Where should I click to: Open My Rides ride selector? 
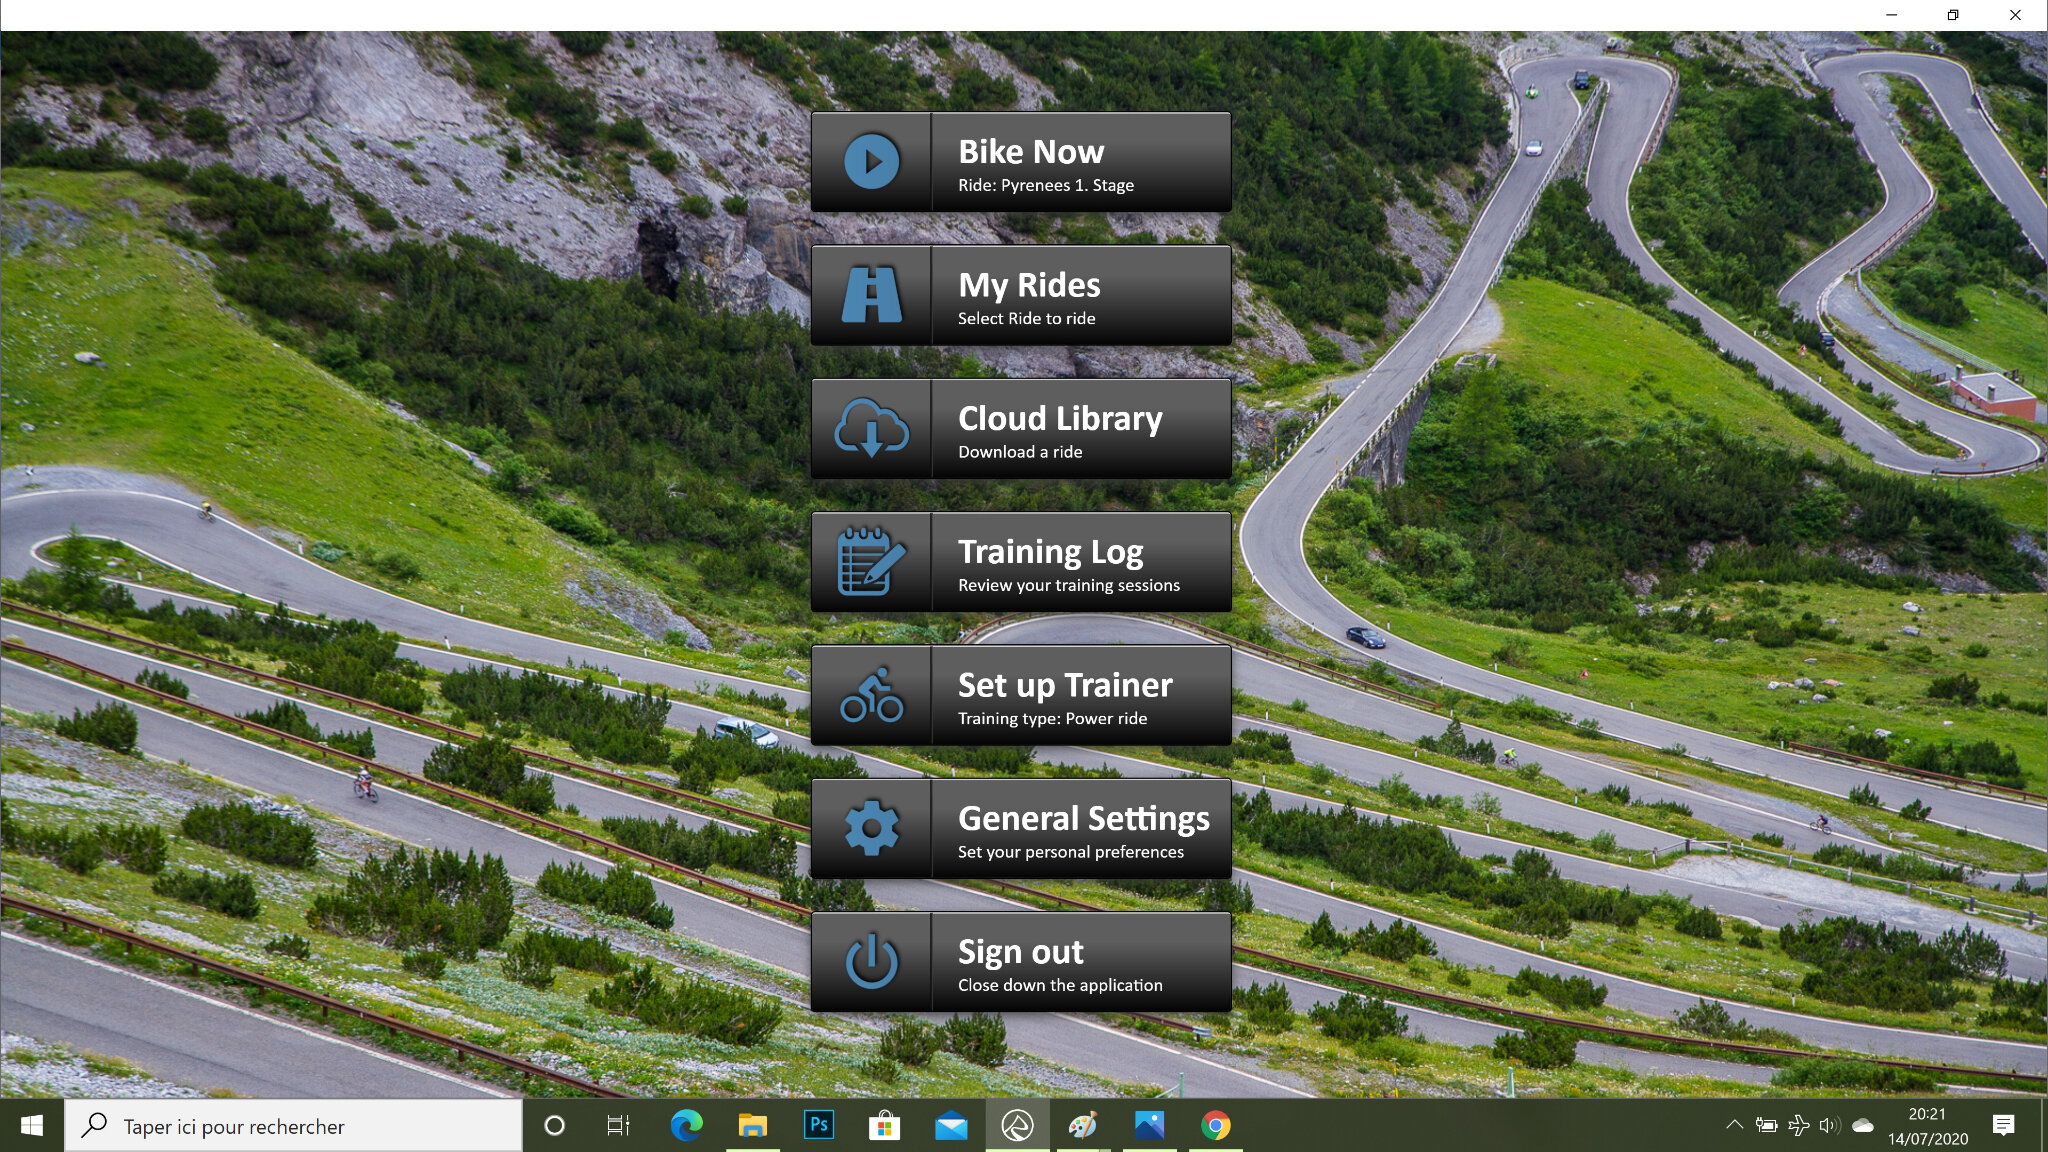click(x=1021, y=295)
